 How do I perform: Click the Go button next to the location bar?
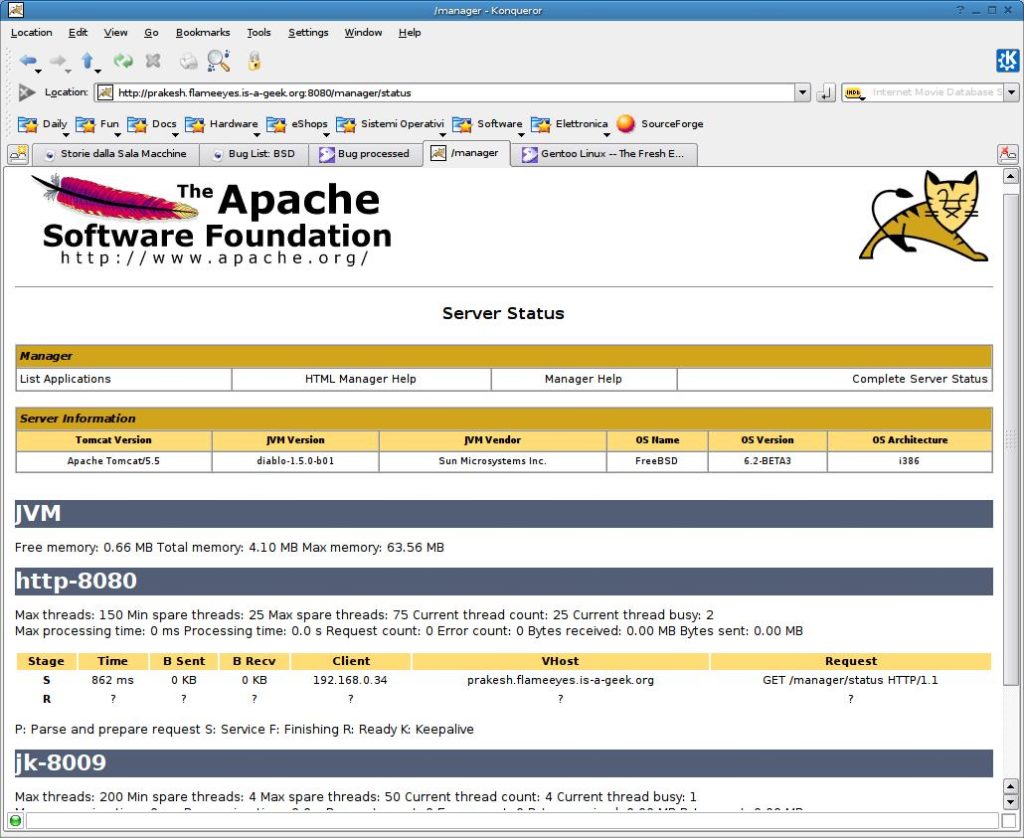pyautogui.click(x=825, y=93)
